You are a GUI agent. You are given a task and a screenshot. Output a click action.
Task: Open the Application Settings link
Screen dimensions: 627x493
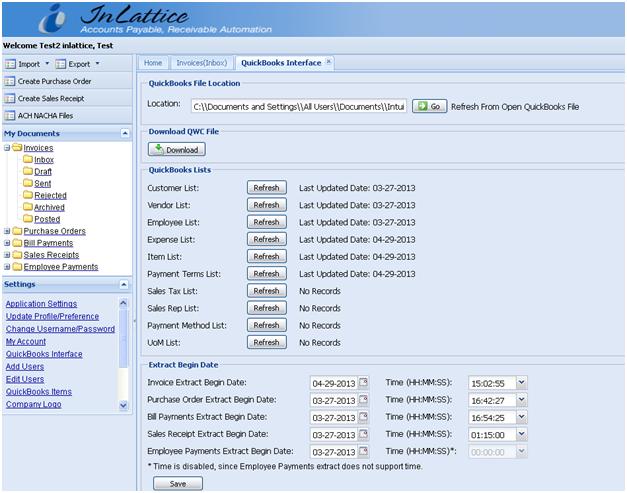tap(41, 304)
